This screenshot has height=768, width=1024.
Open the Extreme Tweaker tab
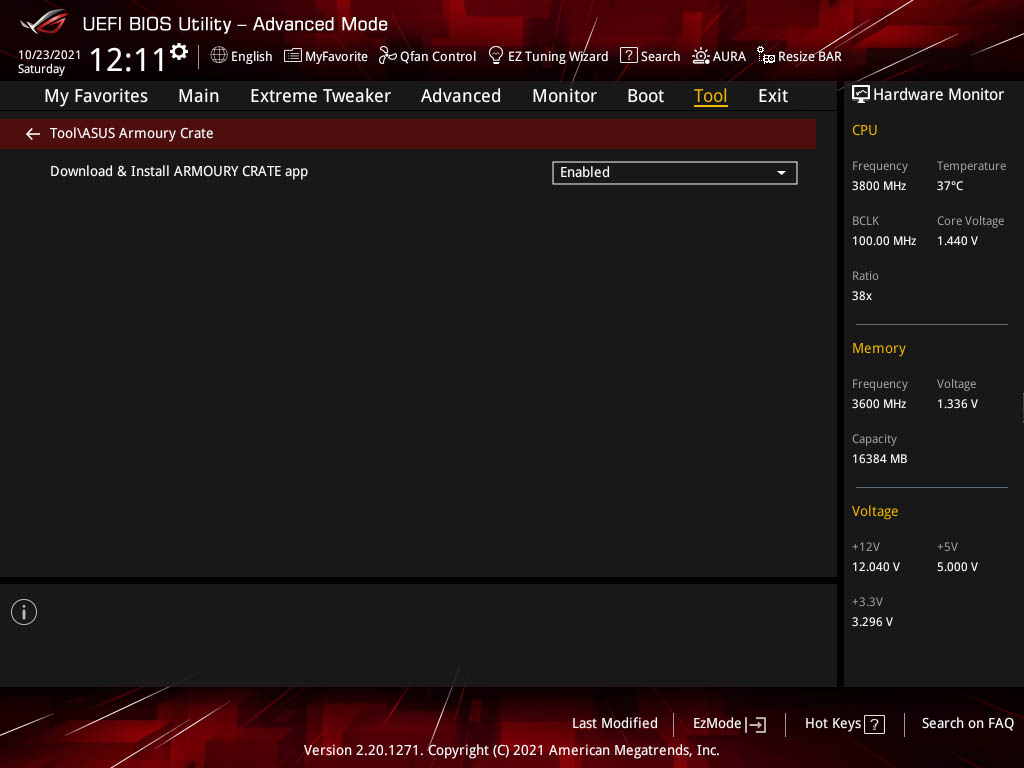pyautogui.click(x=320, y=96)
